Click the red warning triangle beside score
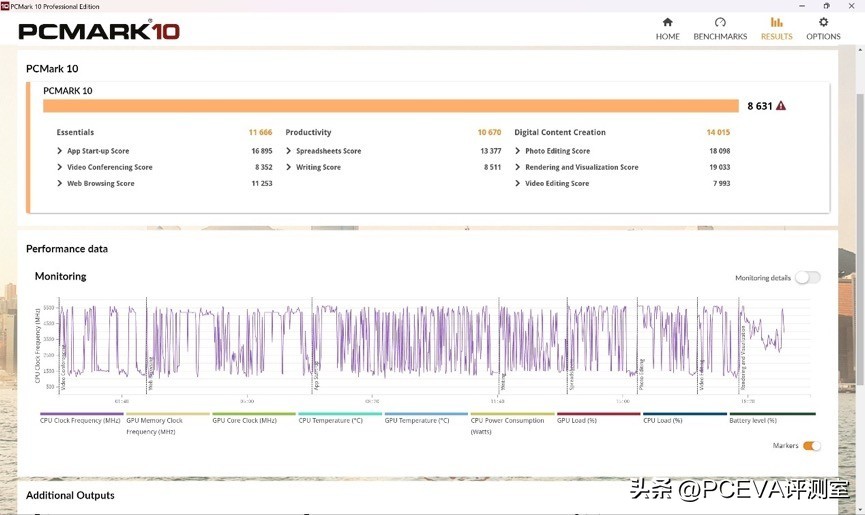 [781, 105]
